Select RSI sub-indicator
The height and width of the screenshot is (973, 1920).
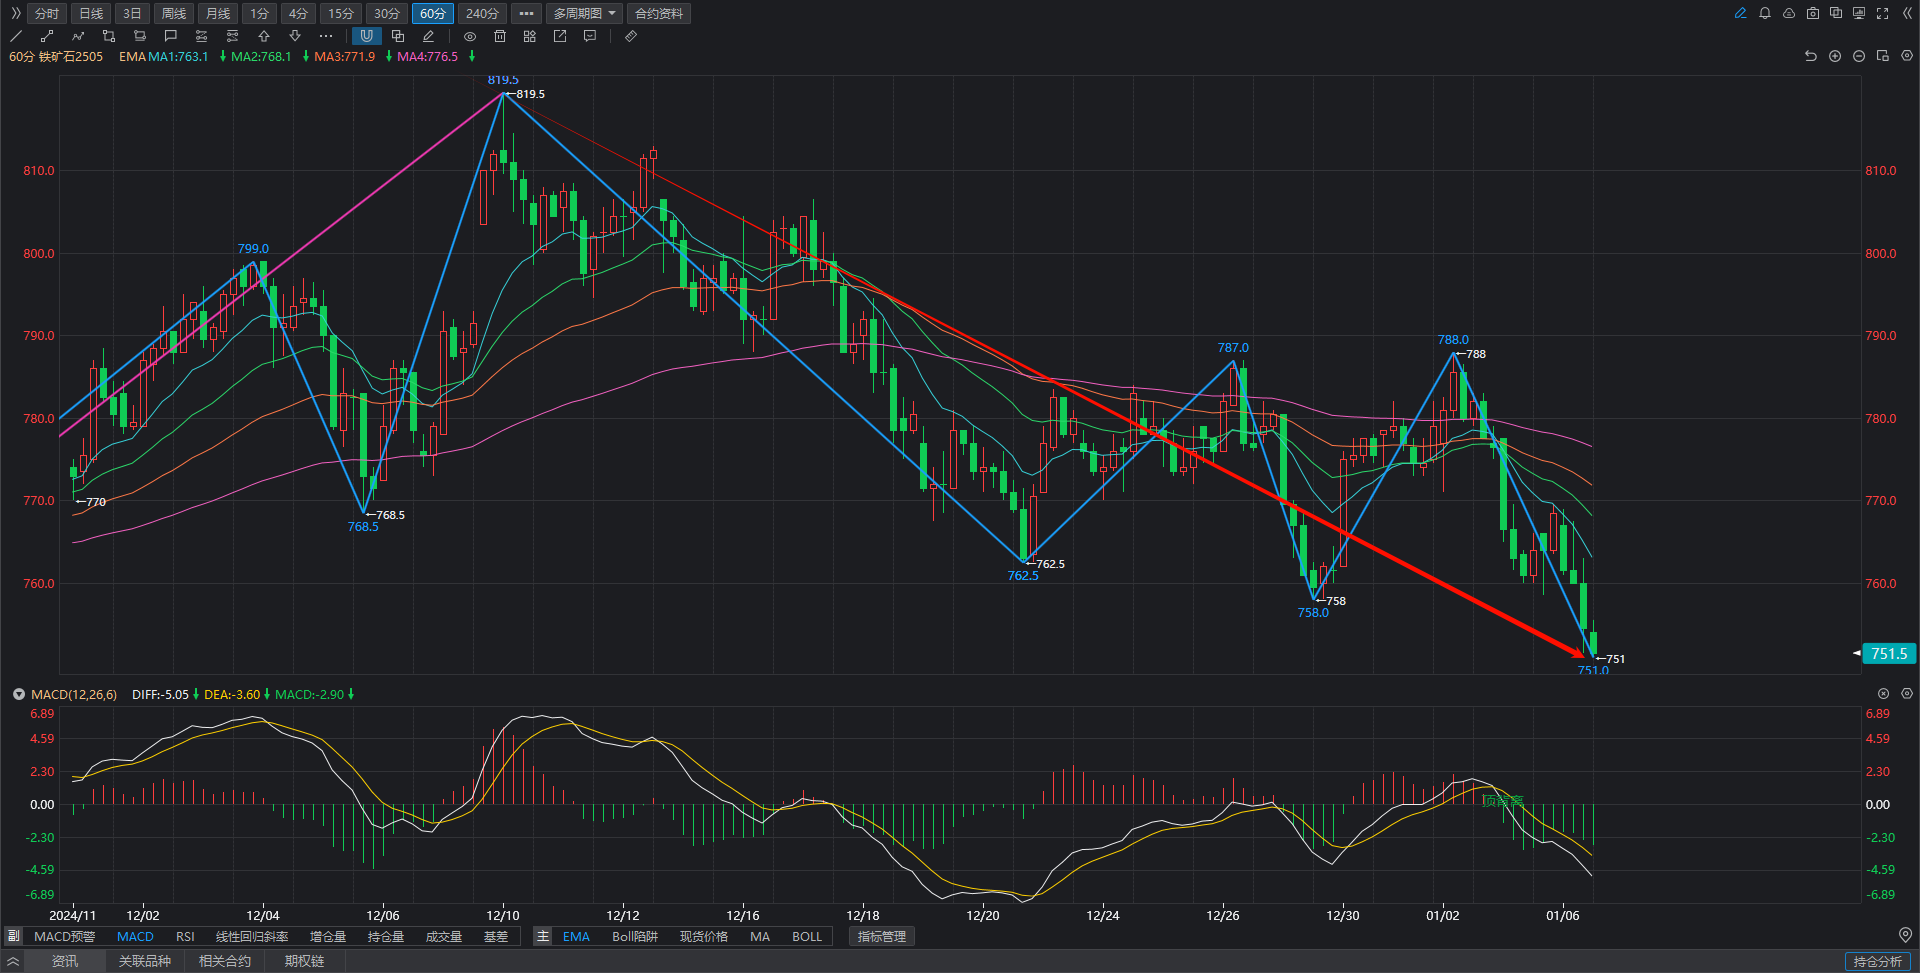click(x=185, y=937)
